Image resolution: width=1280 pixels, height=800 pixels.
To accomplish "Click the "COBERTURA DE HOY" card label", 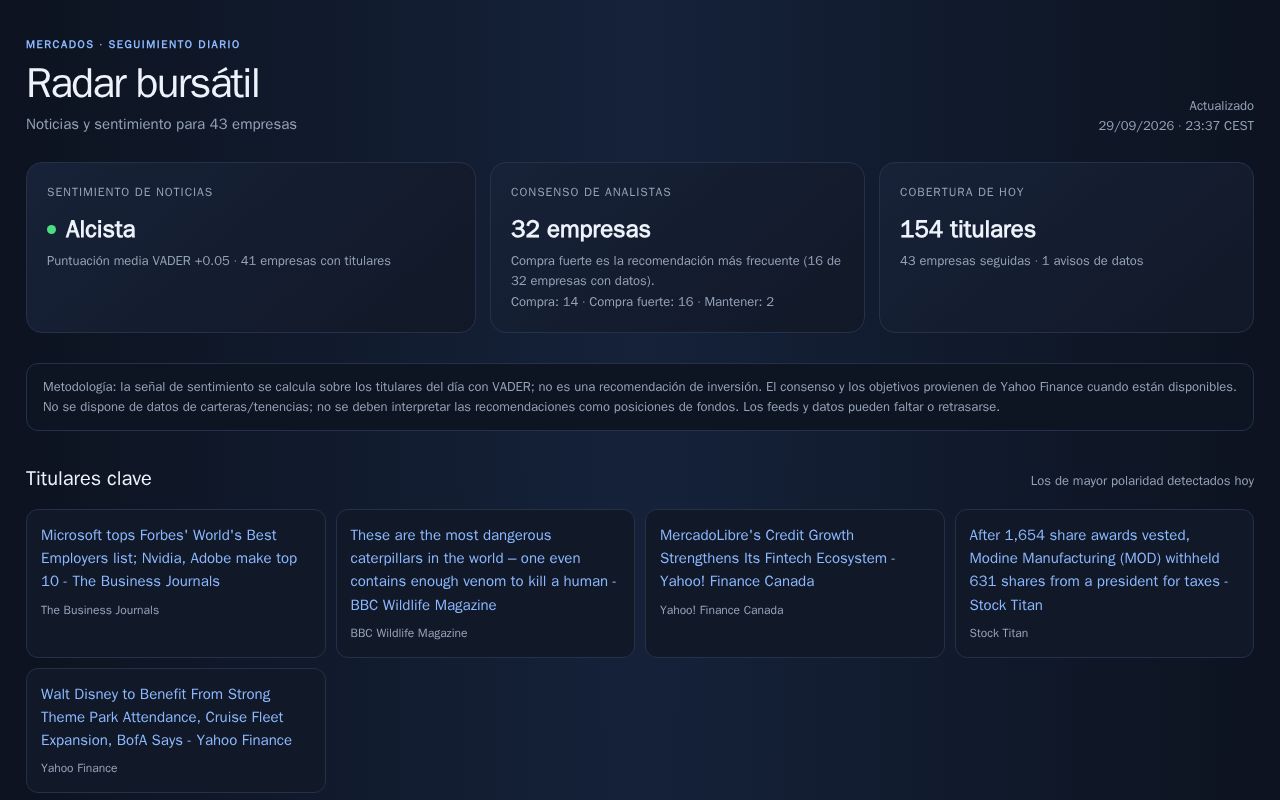I will point(962,192).
